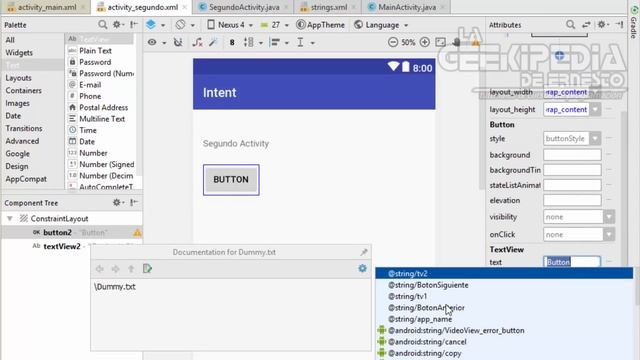Select Containers palette category
640x360 pixels.
(23, 91)
